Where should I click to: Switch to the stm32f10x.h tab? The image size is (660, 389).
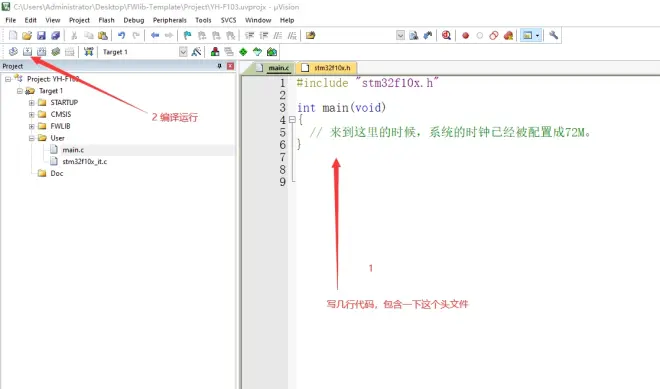pyautogui.click(x=327, y=68)
